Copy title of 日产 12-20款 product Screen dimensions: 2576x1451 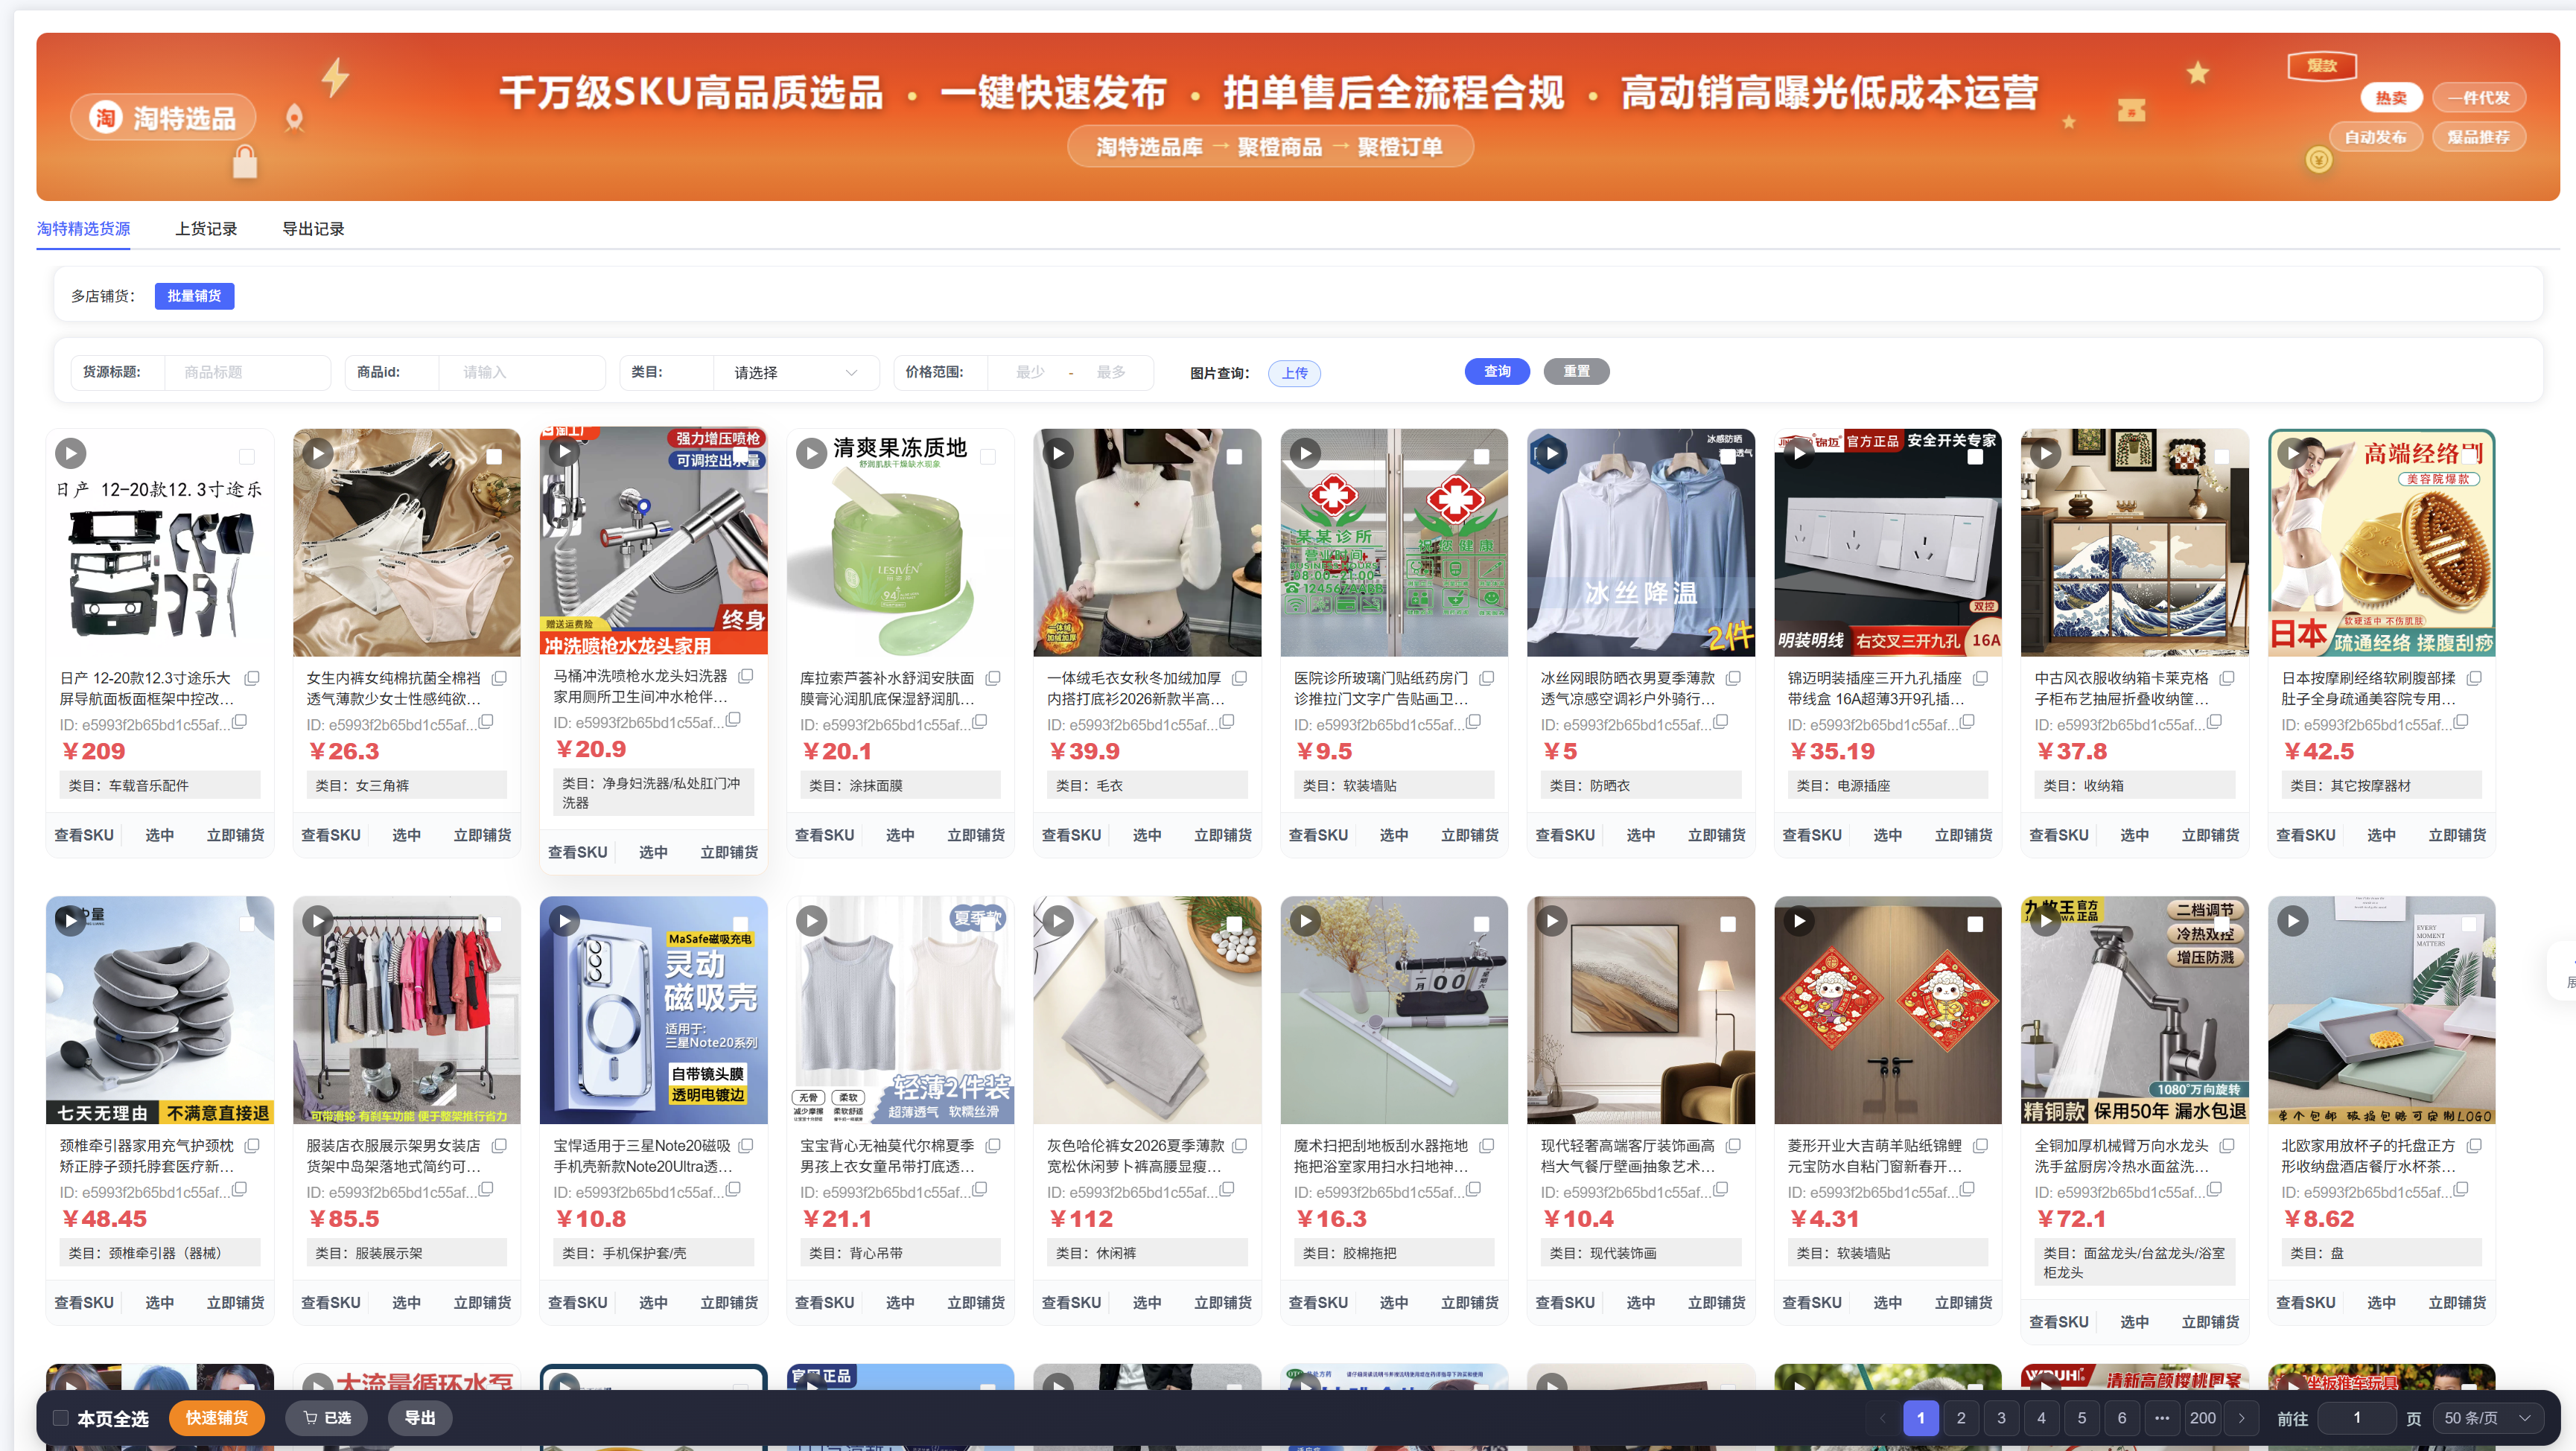pos(252,678)
